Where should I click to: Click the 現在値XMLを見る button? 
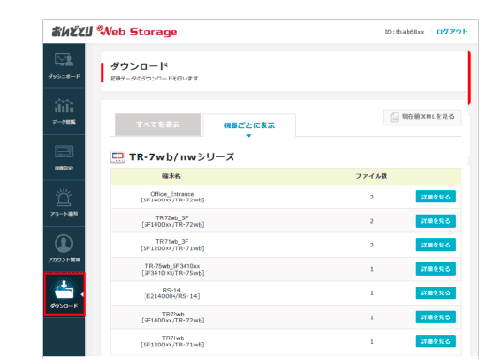(422, 117)
